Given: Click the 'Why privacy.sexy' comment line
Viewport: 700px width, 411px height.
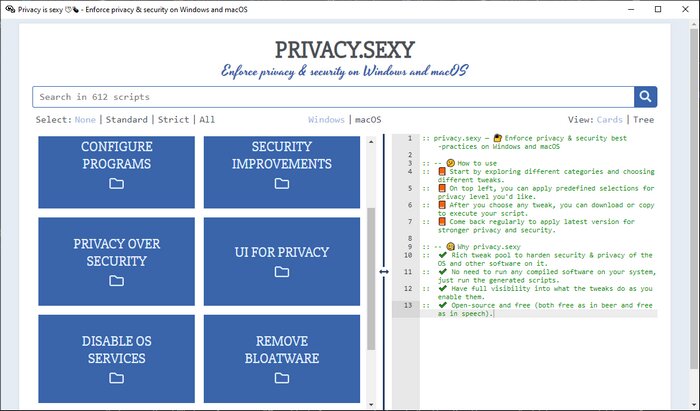Looking at the screenshot, I should click(x=471, y=247).
